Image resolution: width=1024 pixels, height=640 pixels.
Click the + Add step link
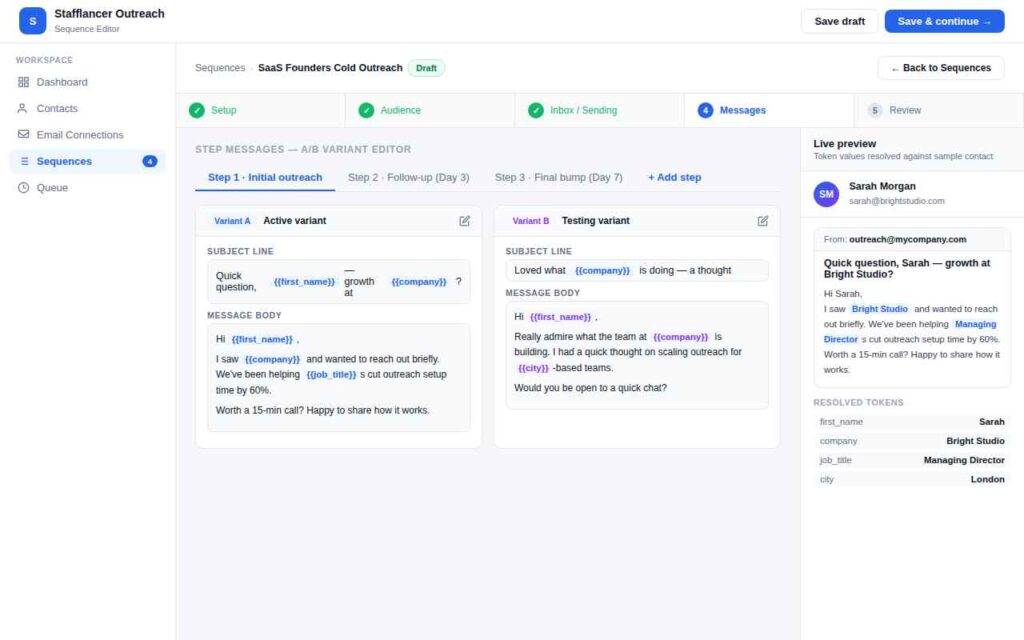(x=674, y=178)
